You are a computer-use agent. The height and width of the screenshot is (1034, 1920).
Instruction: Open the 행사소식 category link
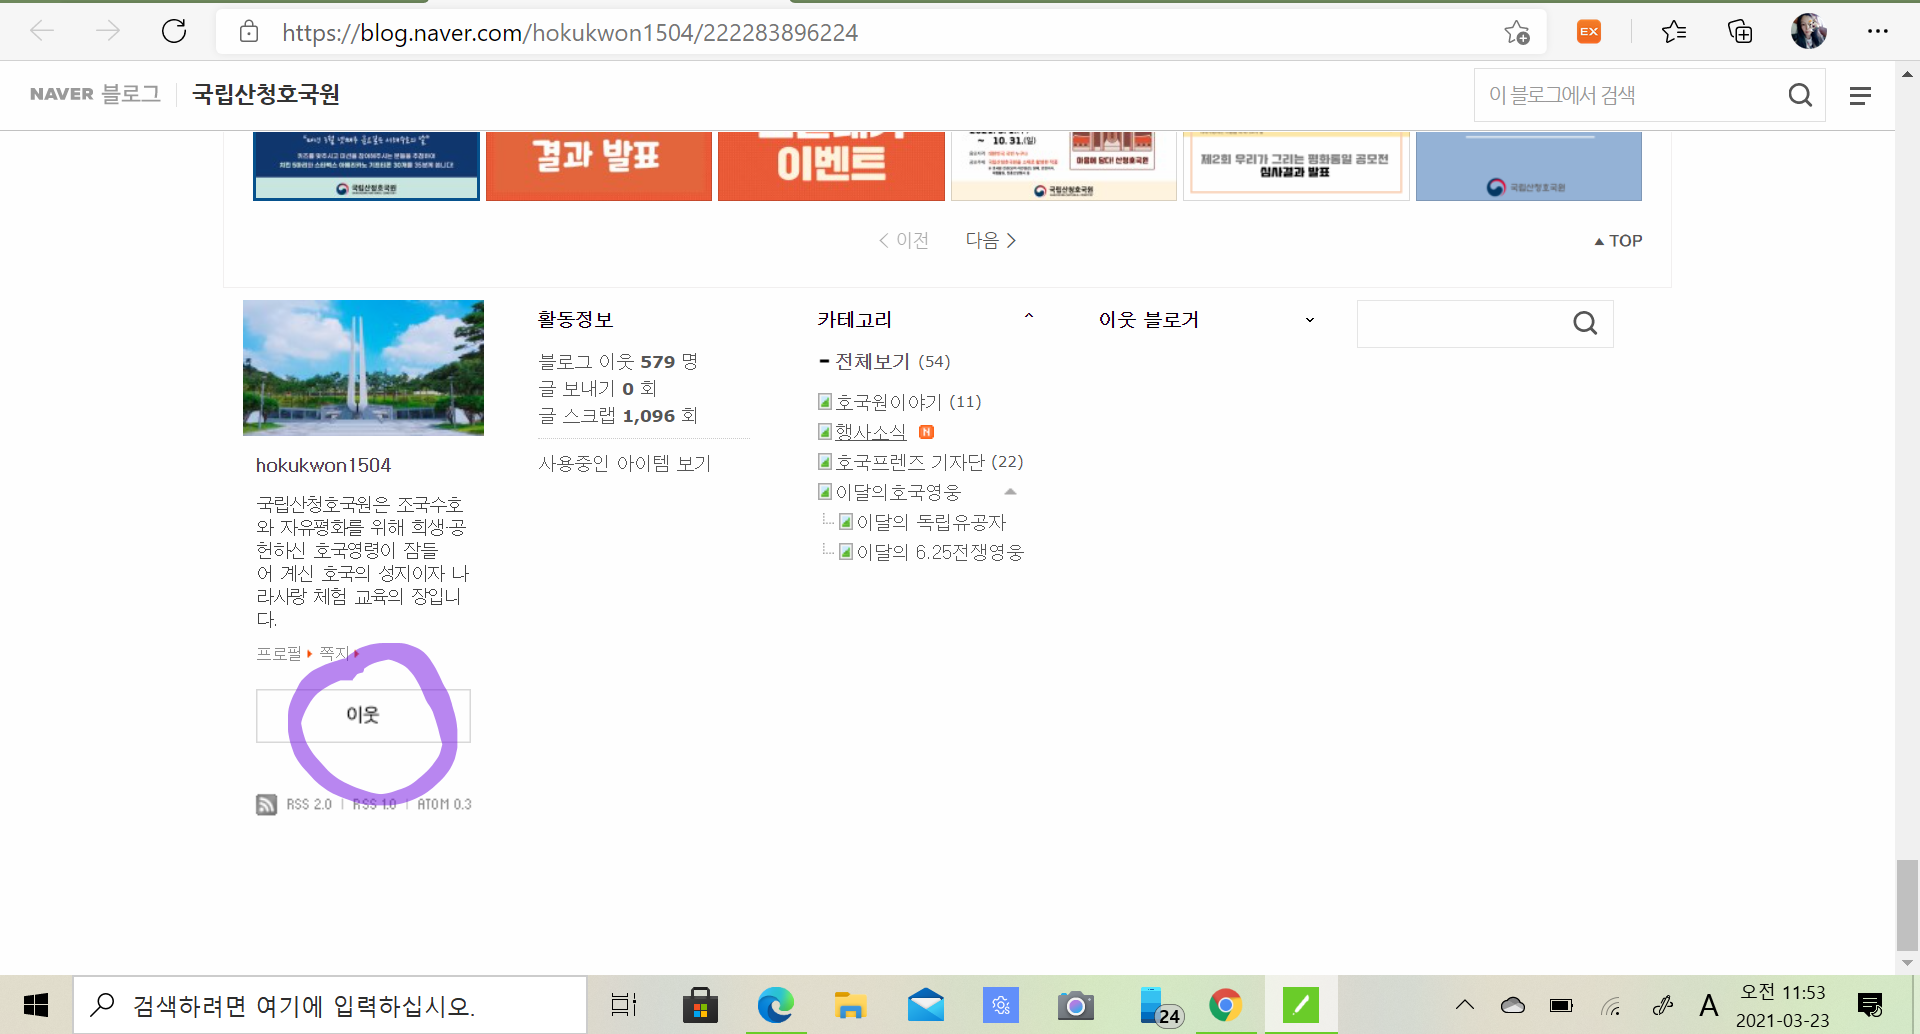point(870,432)
